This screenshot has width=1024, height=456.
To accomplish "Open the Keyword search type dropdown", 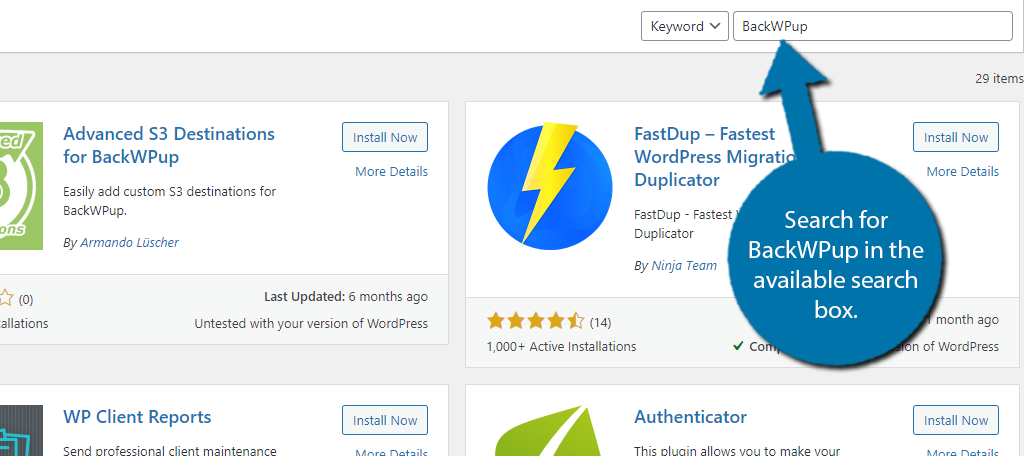I will coord(684,26).
